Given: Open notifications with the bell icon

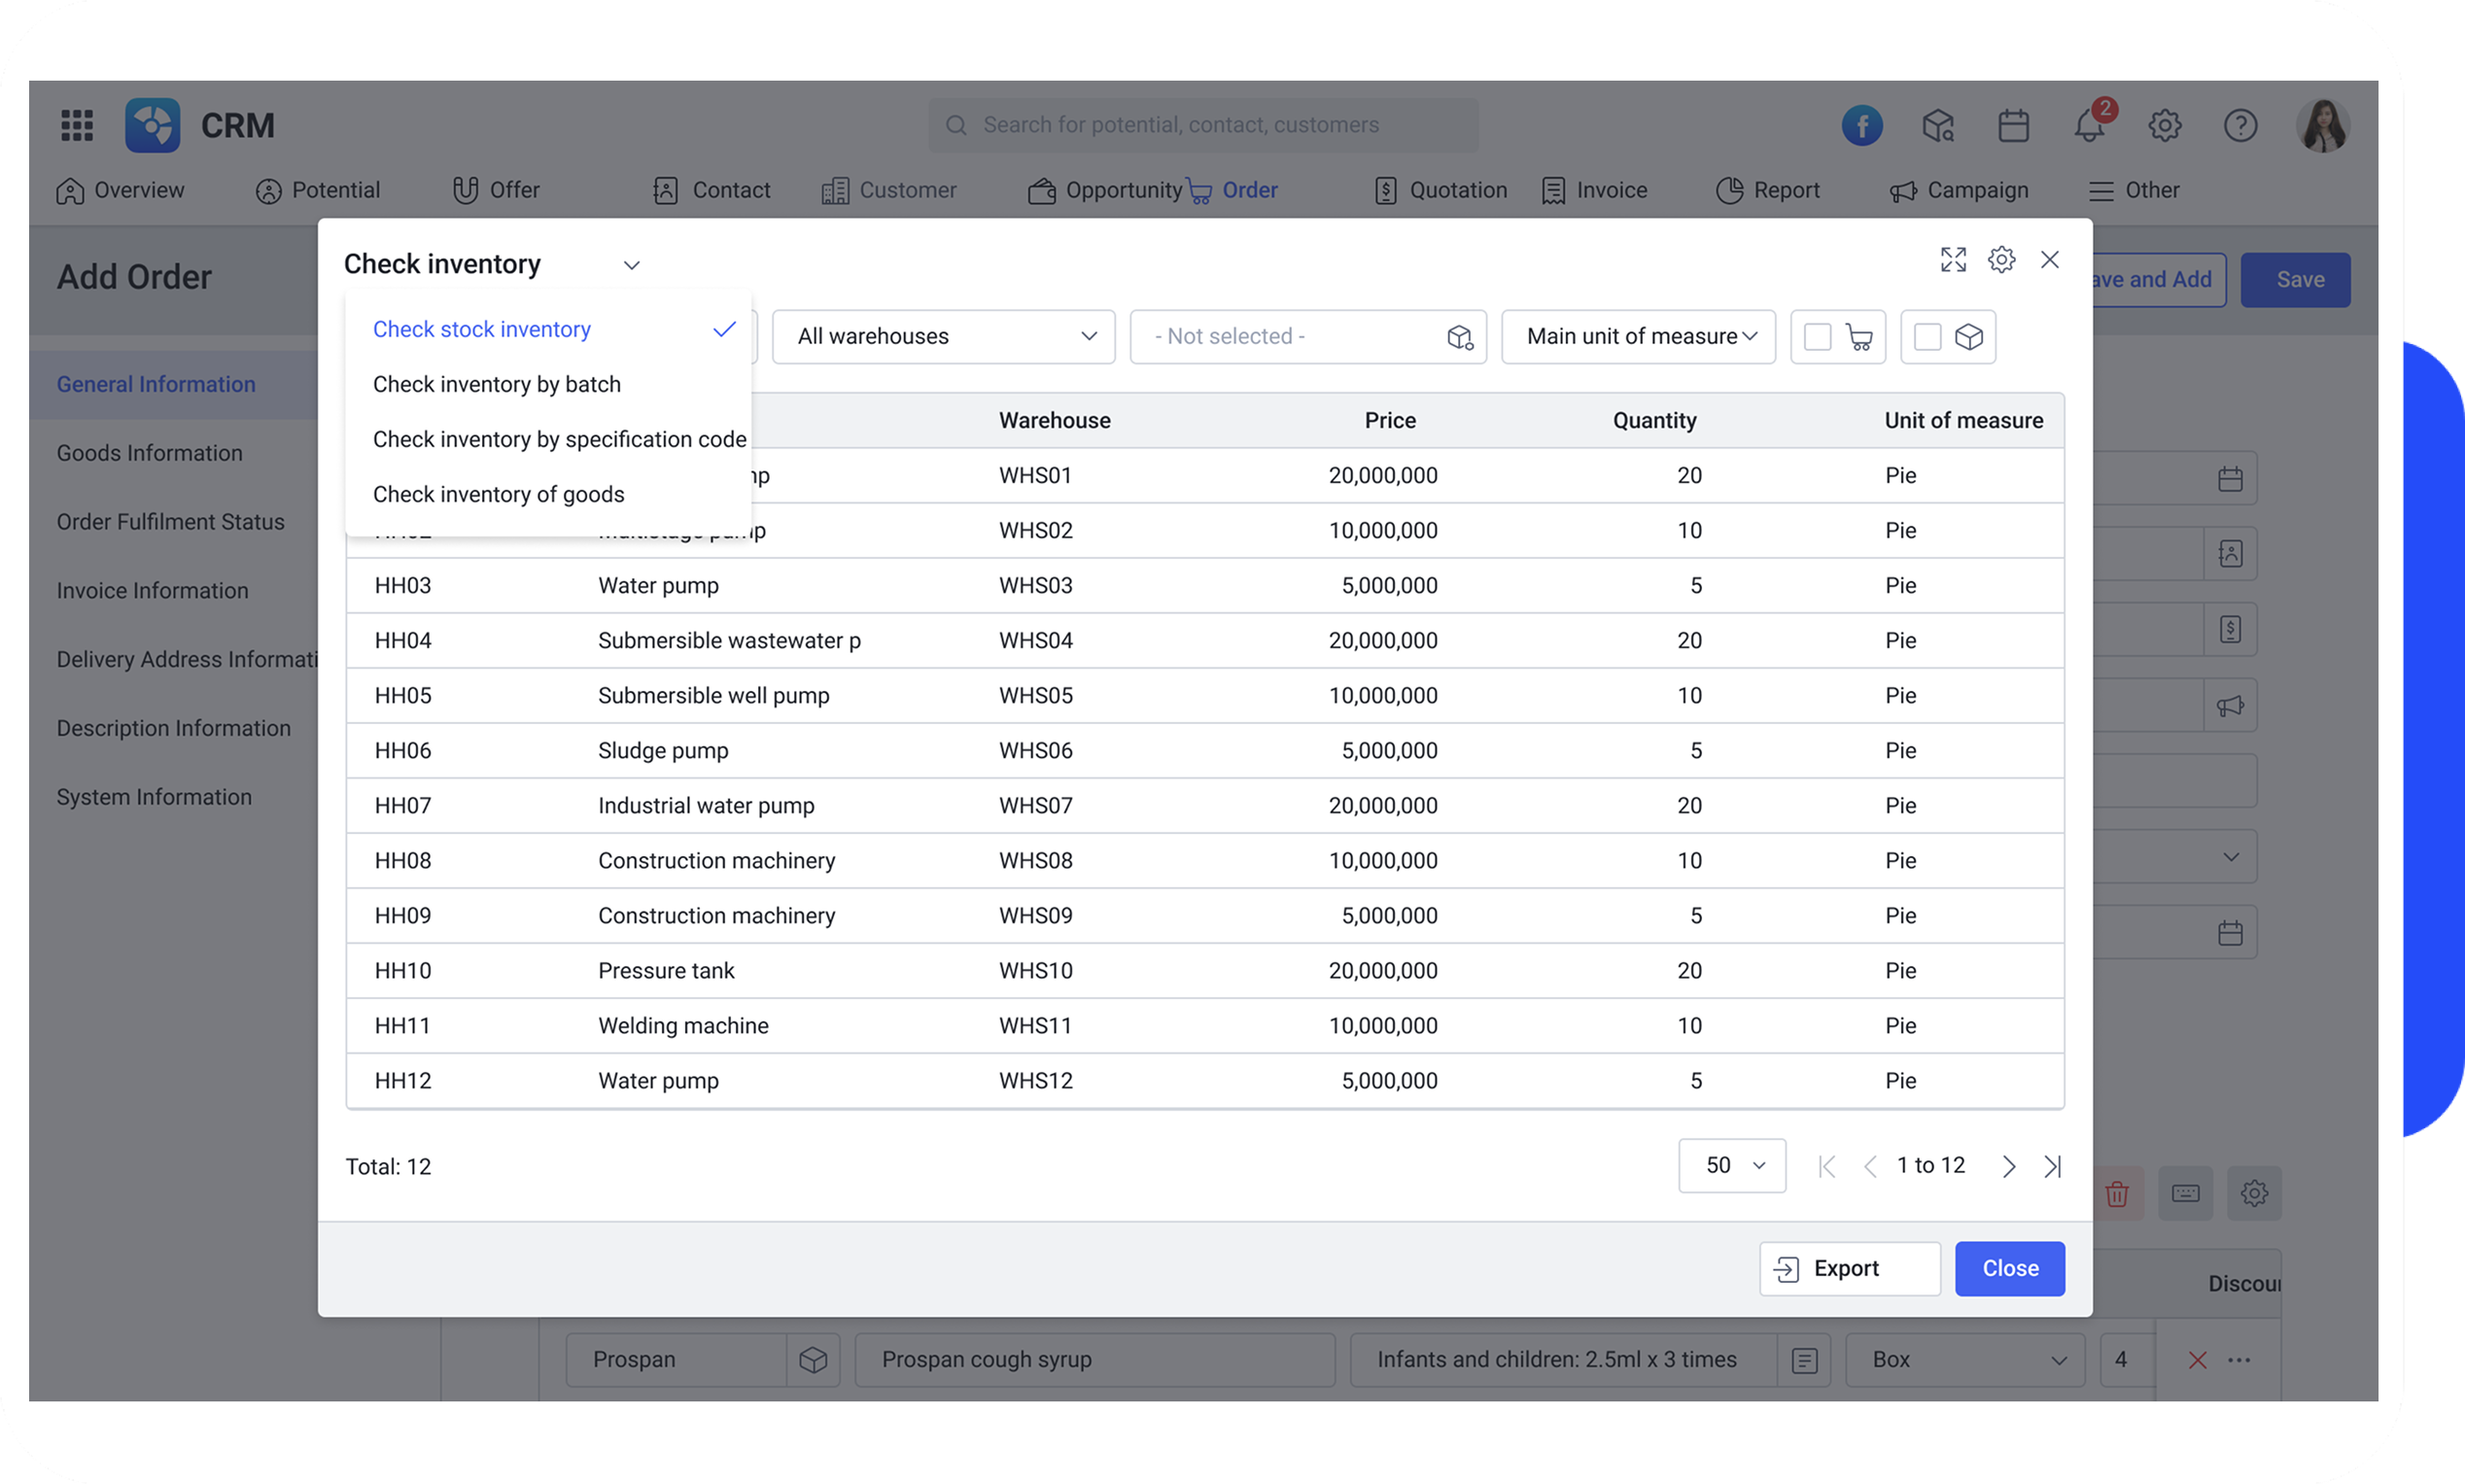Looking at the screenshot, I should [2088, 124].
